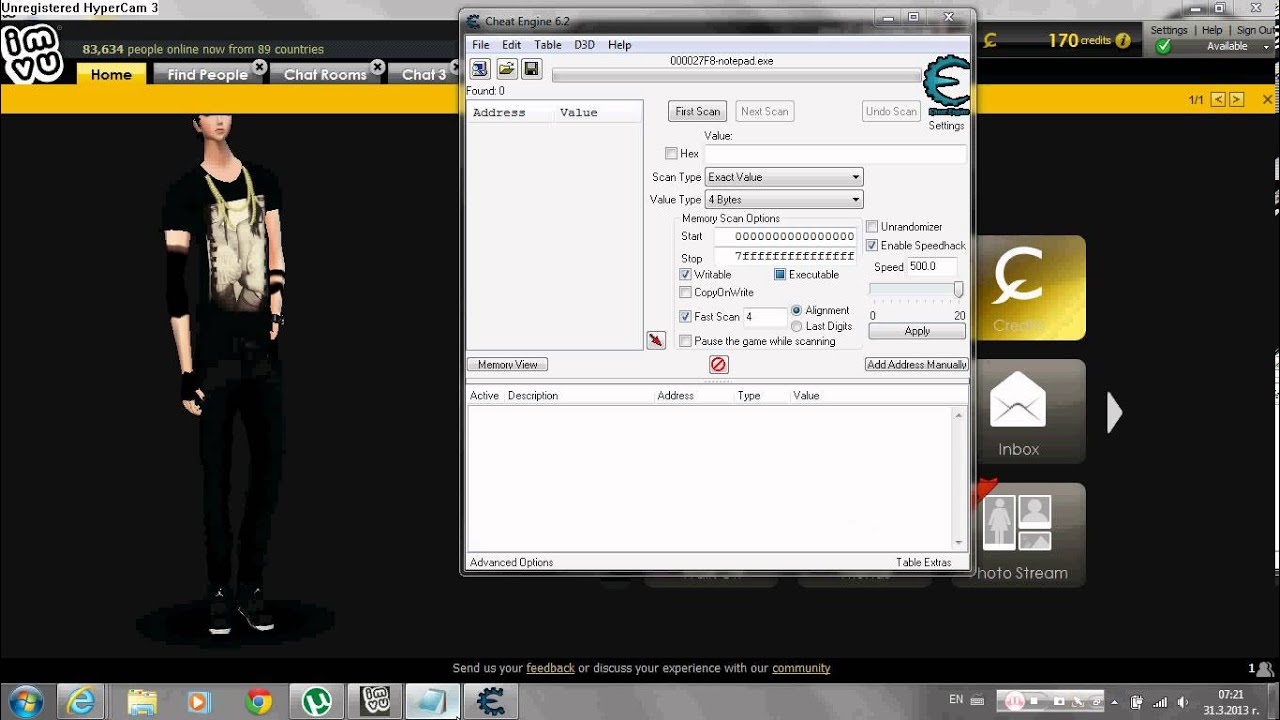Enable the CopyOnWrite checkbox

pos(685,292)
